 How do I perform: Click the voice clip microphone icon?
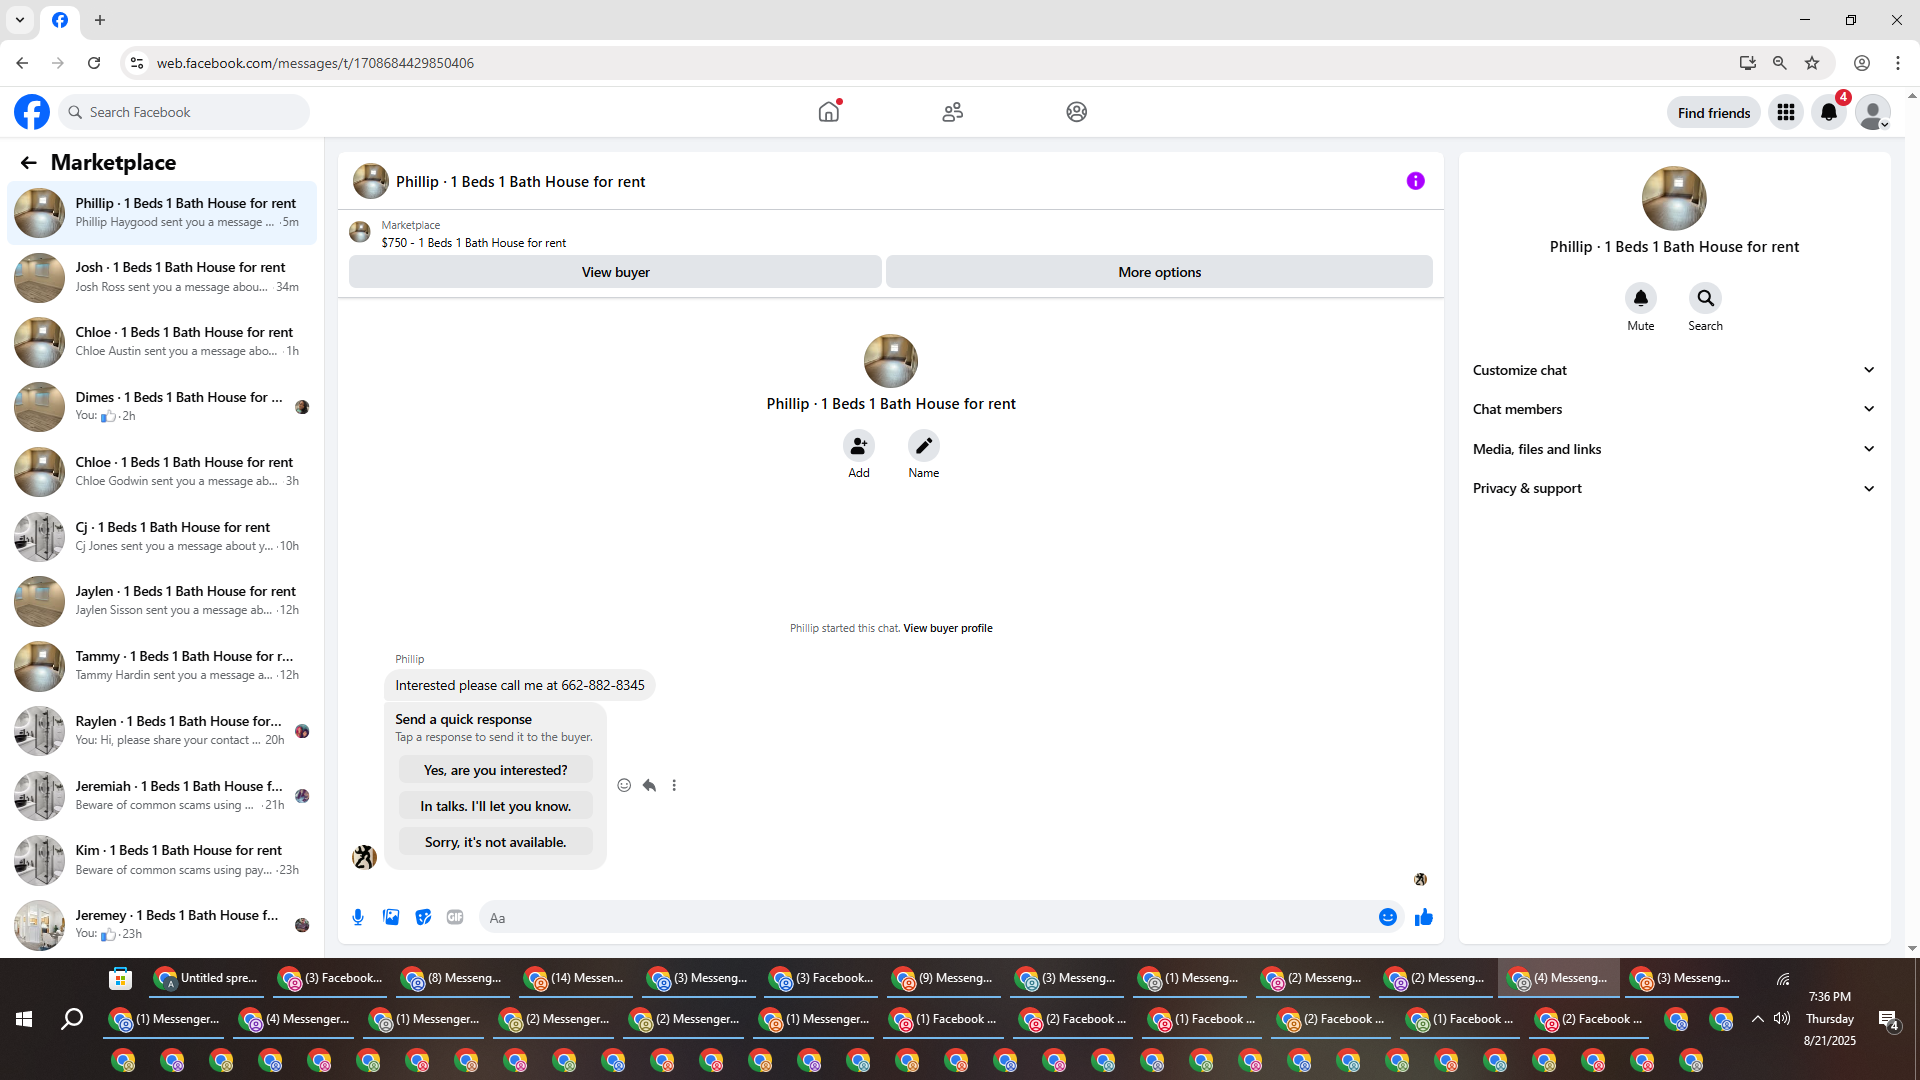click(358, 917)
